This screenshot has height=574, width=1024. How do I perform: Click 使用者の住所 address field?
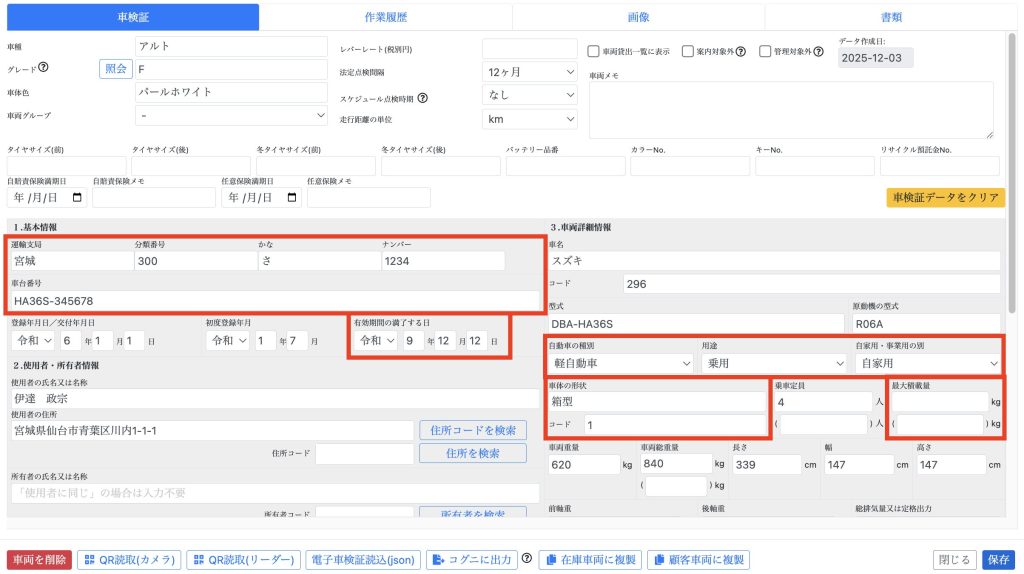click(212, 430)
